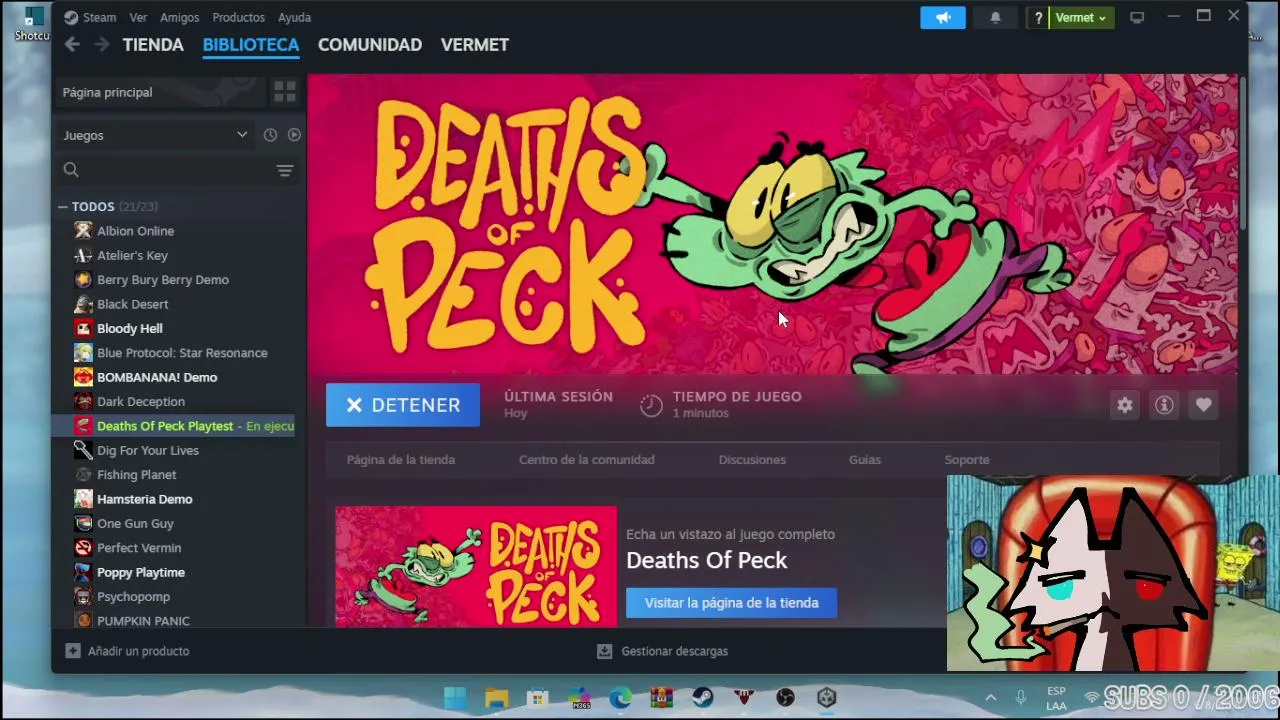Open the Amigos menu
The height and width of the screenshot is (720, 1280).
pos(179,17)
